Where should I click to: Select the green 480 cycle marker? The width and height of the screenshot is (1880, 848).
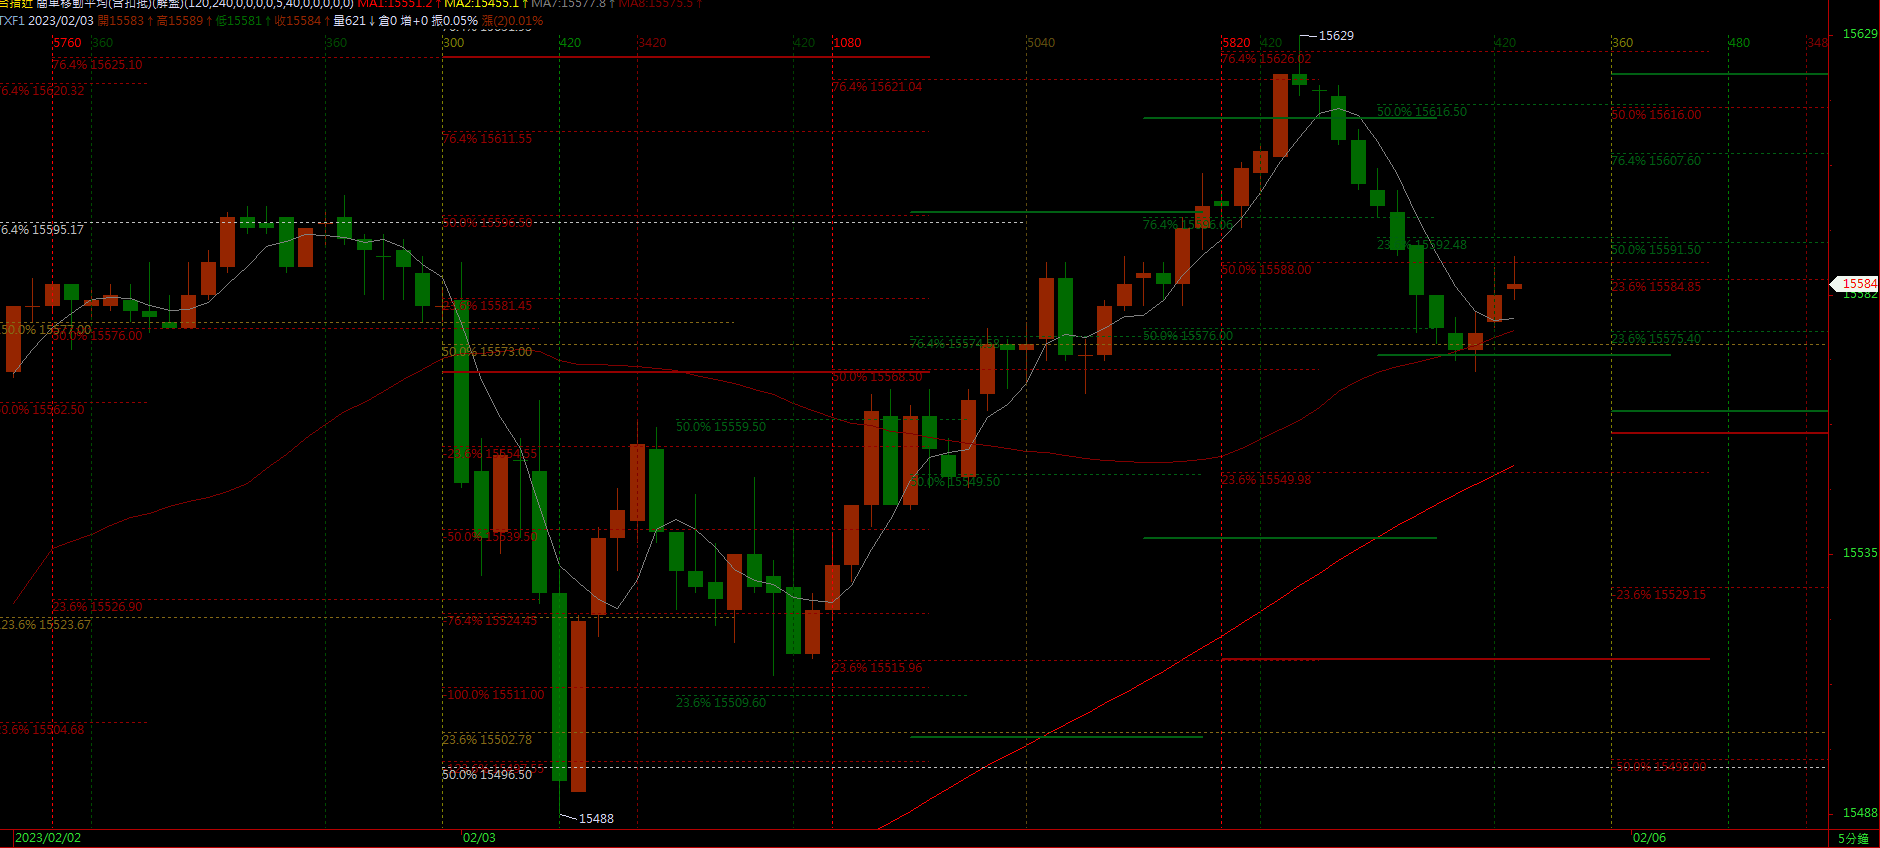[1739, 43]
